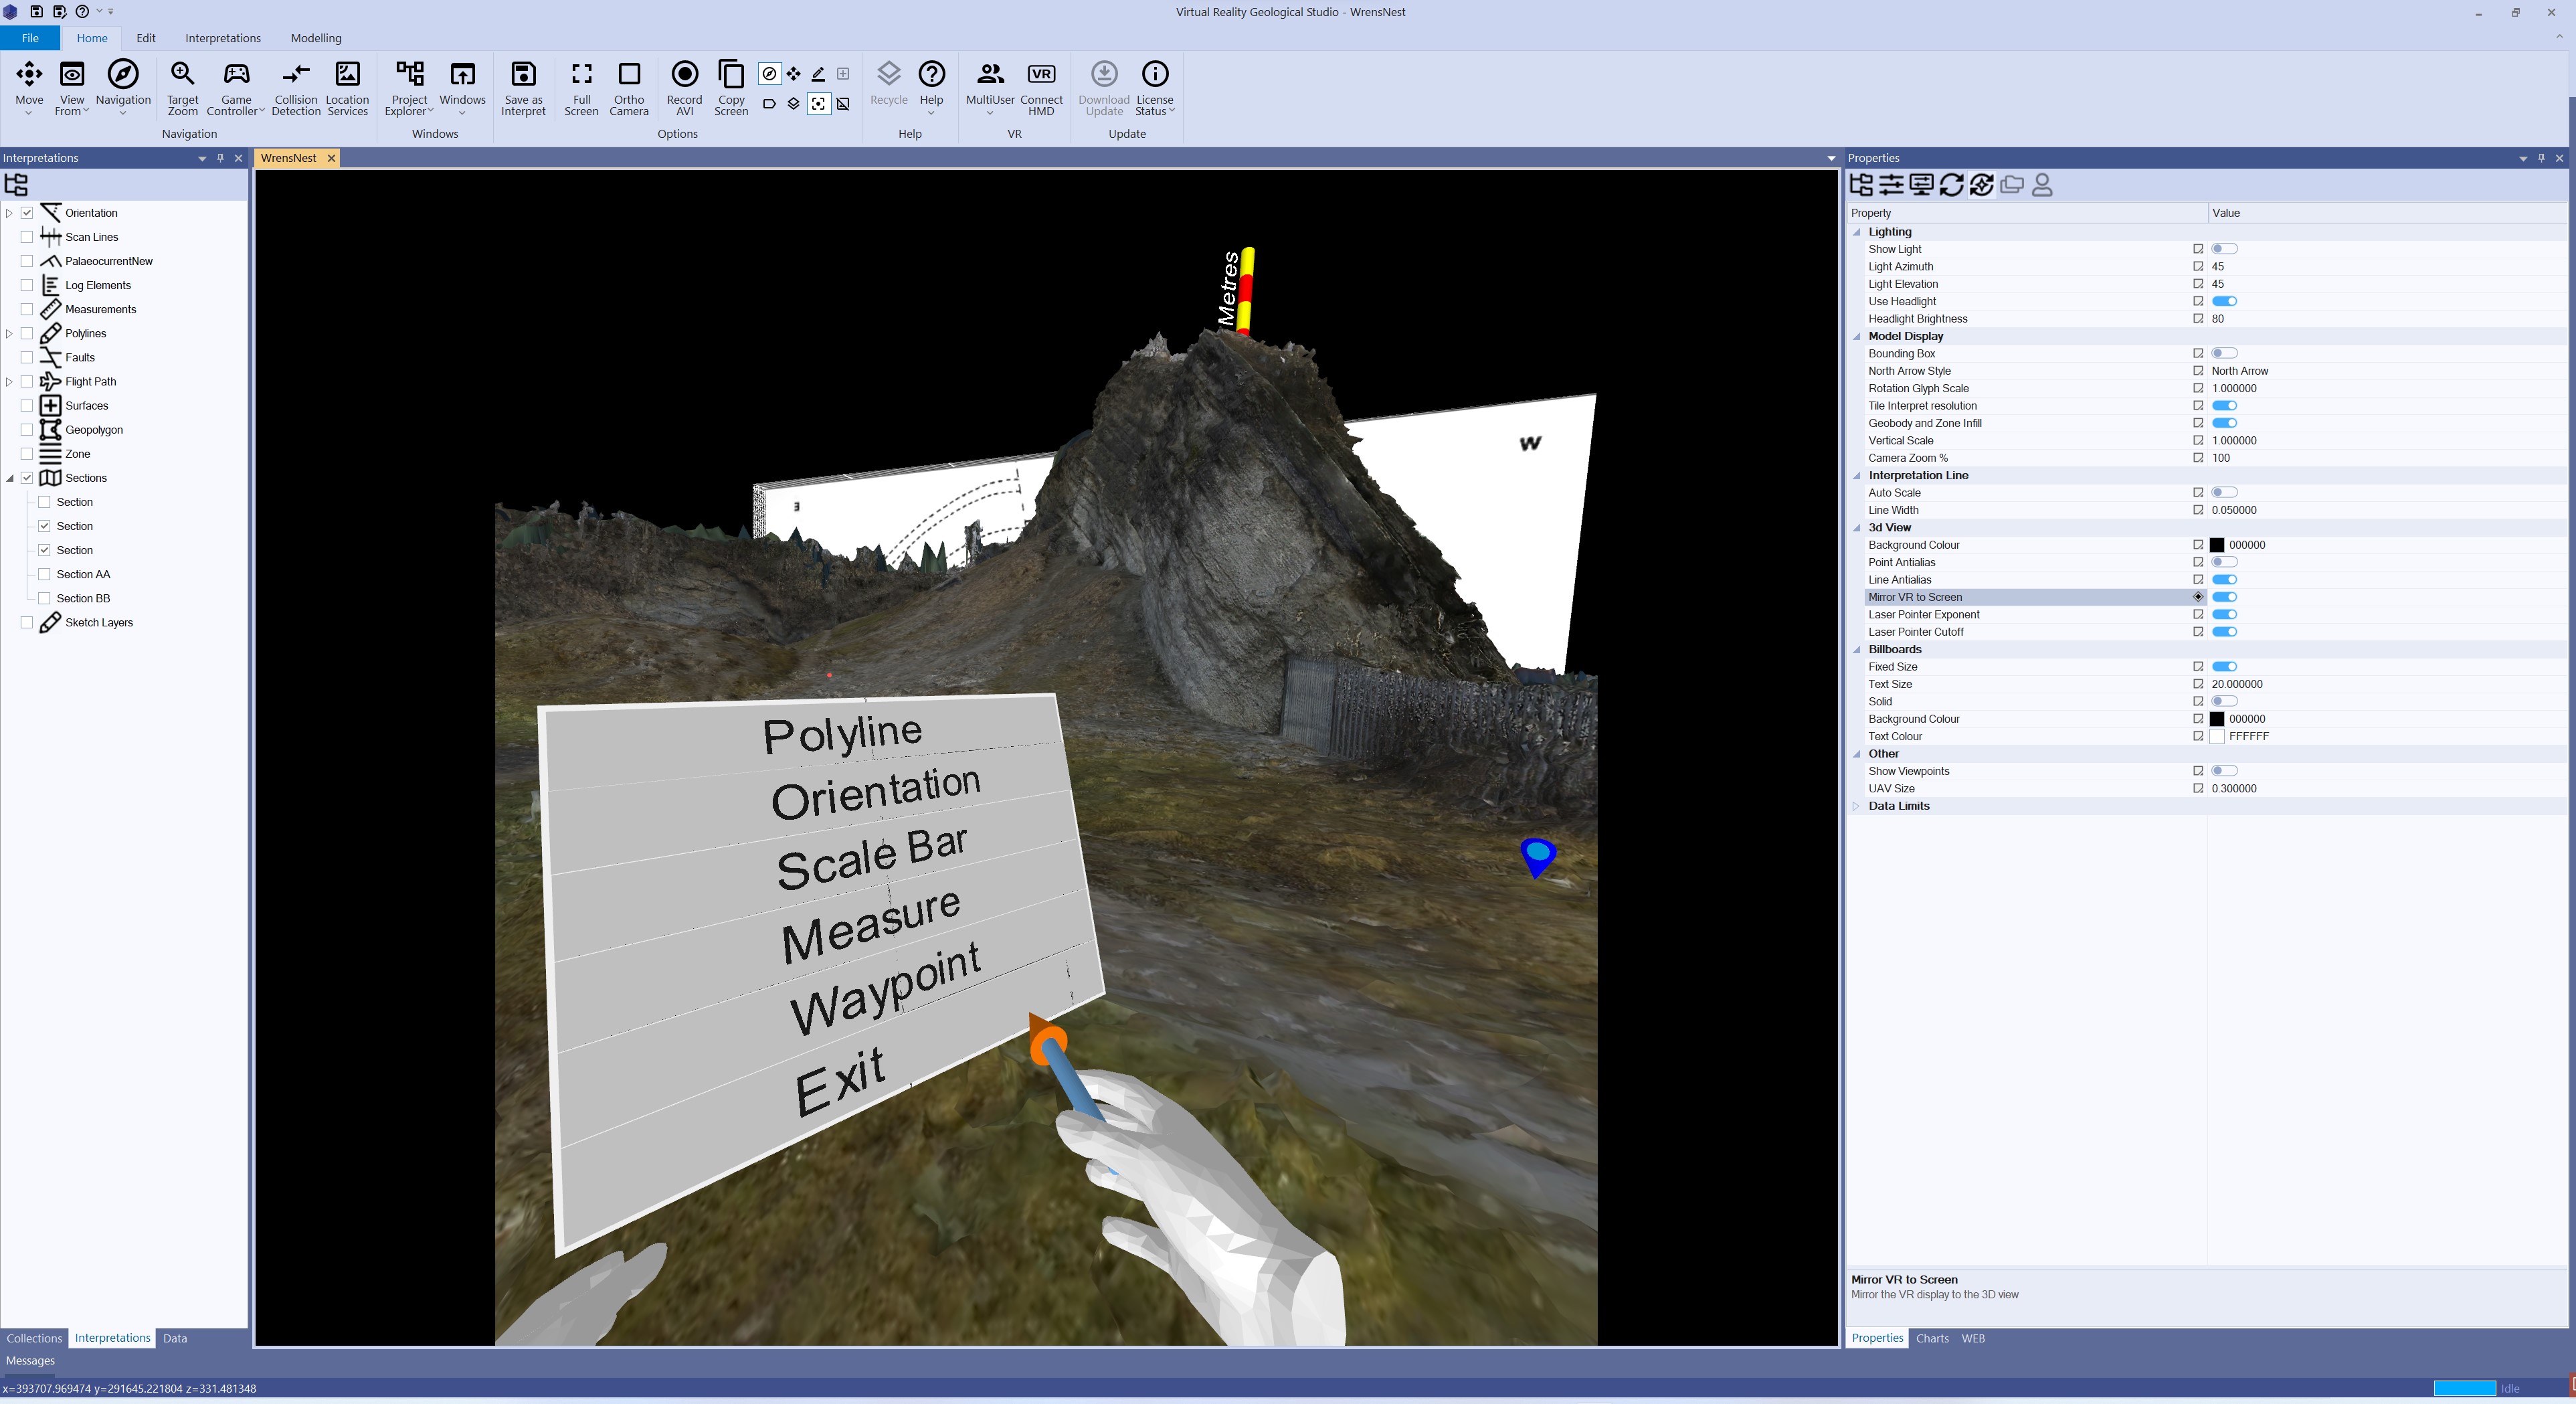Switch to the Modelling ribbon tab
Viewport: 2576px width, 1404px height.
click(x=315, y=38)
